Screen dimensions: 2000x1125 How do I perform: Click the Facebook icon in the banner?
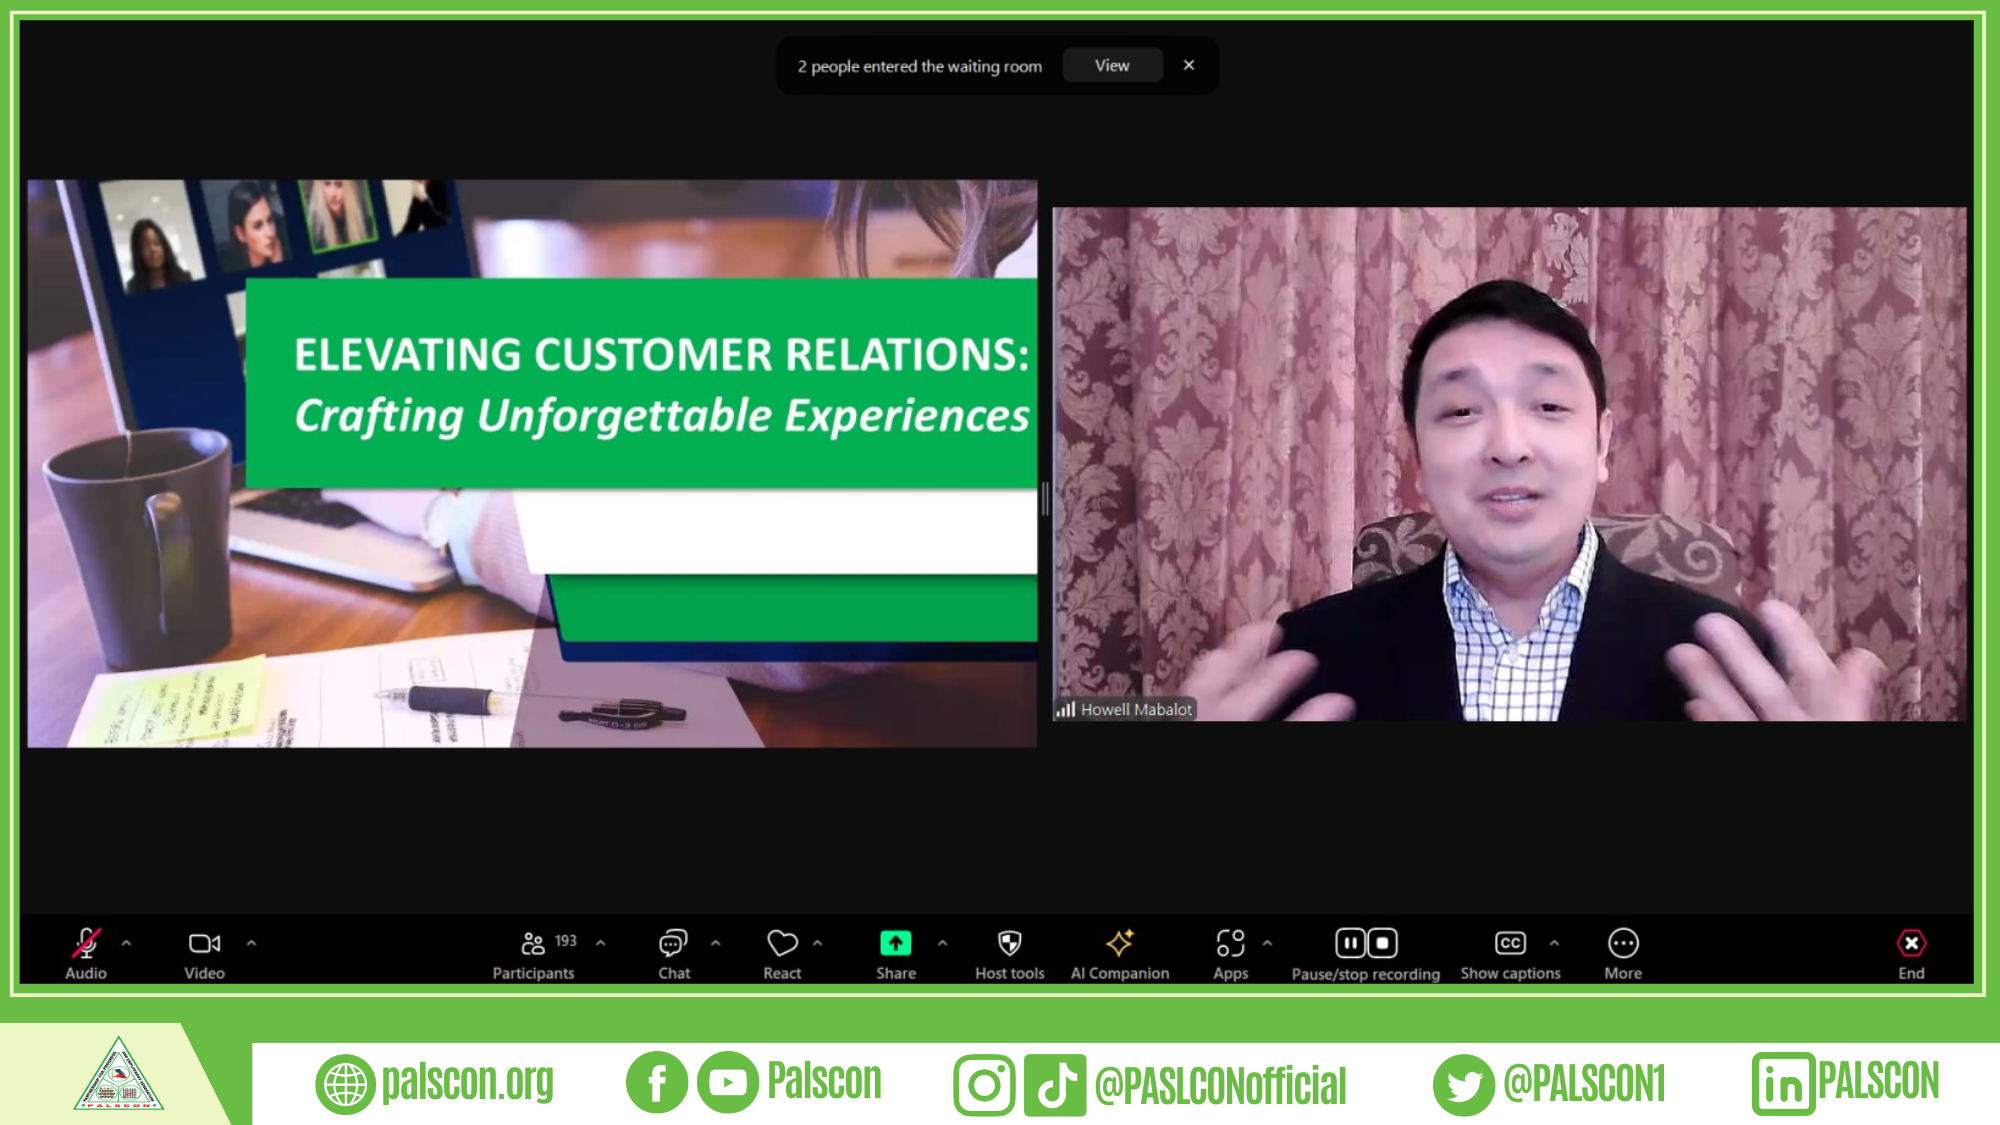(x=657, y=1083)
